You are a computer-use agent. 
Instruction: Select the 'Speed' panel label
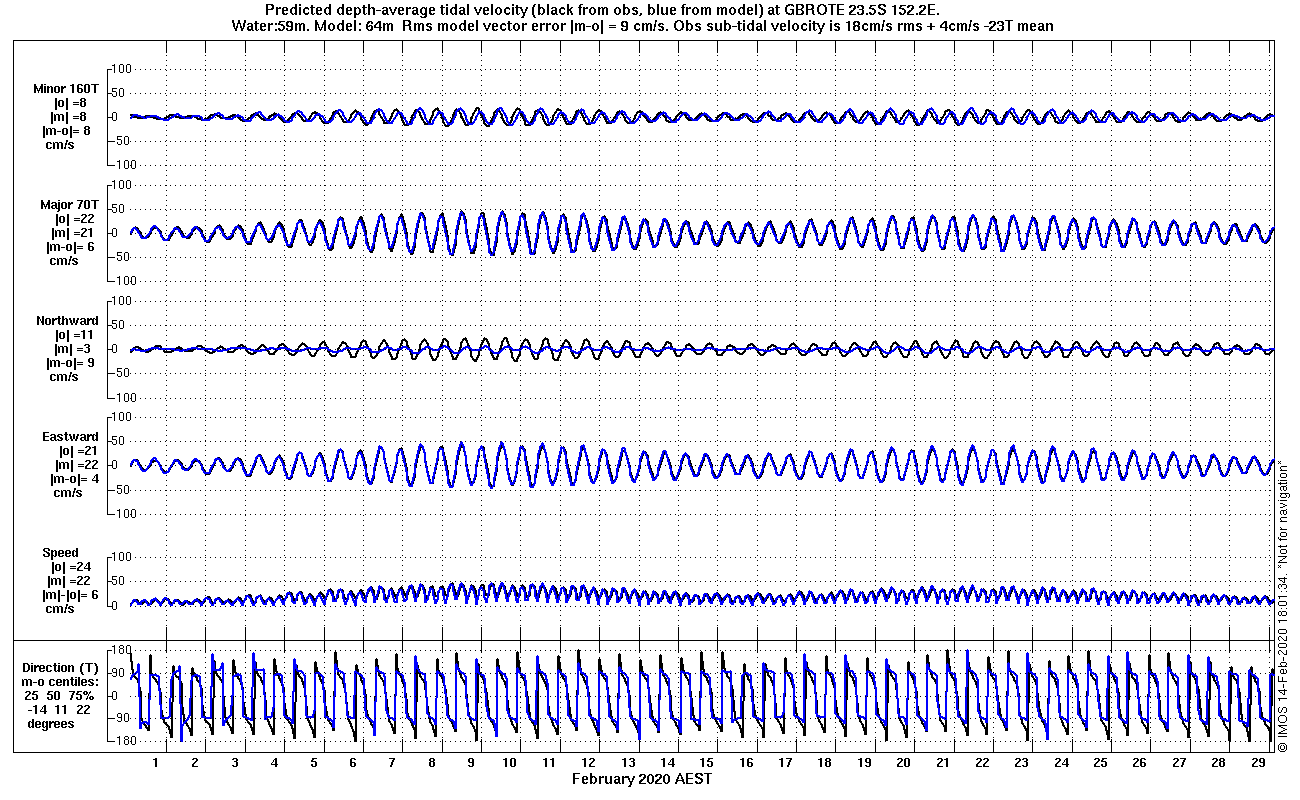click(x=60, y=553)
